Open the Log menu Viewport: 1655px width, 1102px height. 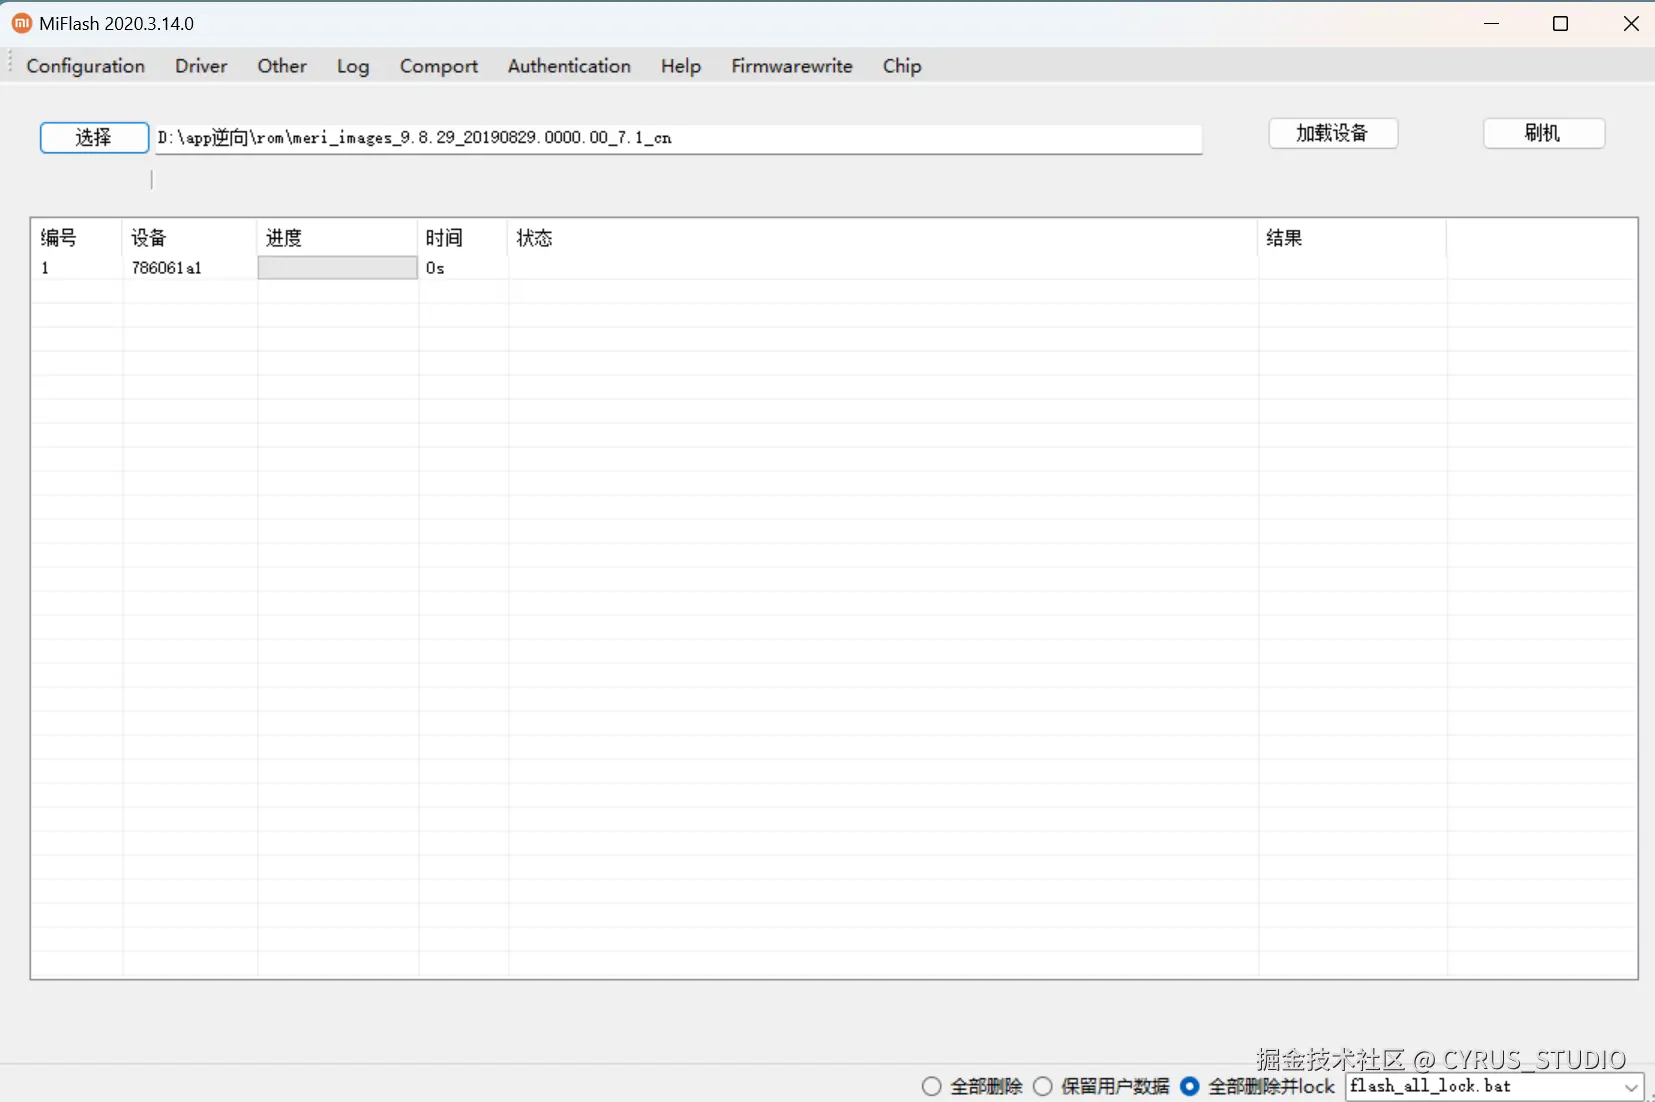(x=353, y=66)
